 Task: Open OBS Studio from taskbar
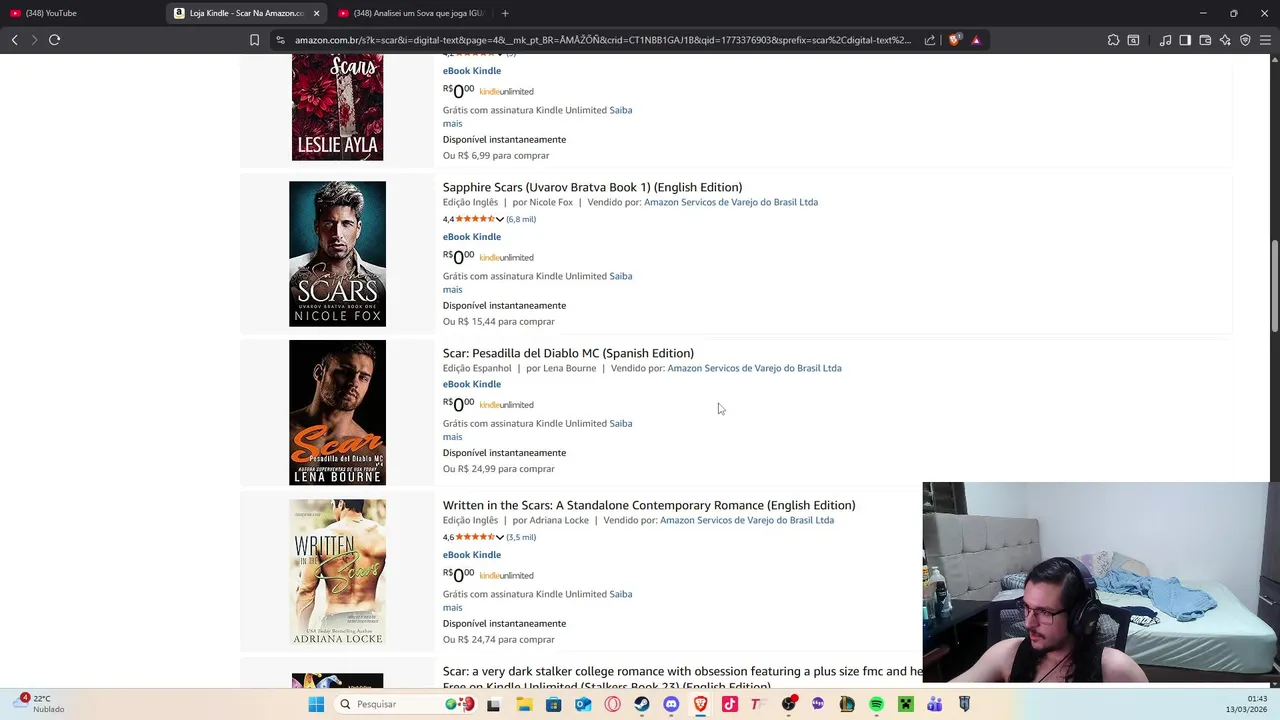(789, 704)
